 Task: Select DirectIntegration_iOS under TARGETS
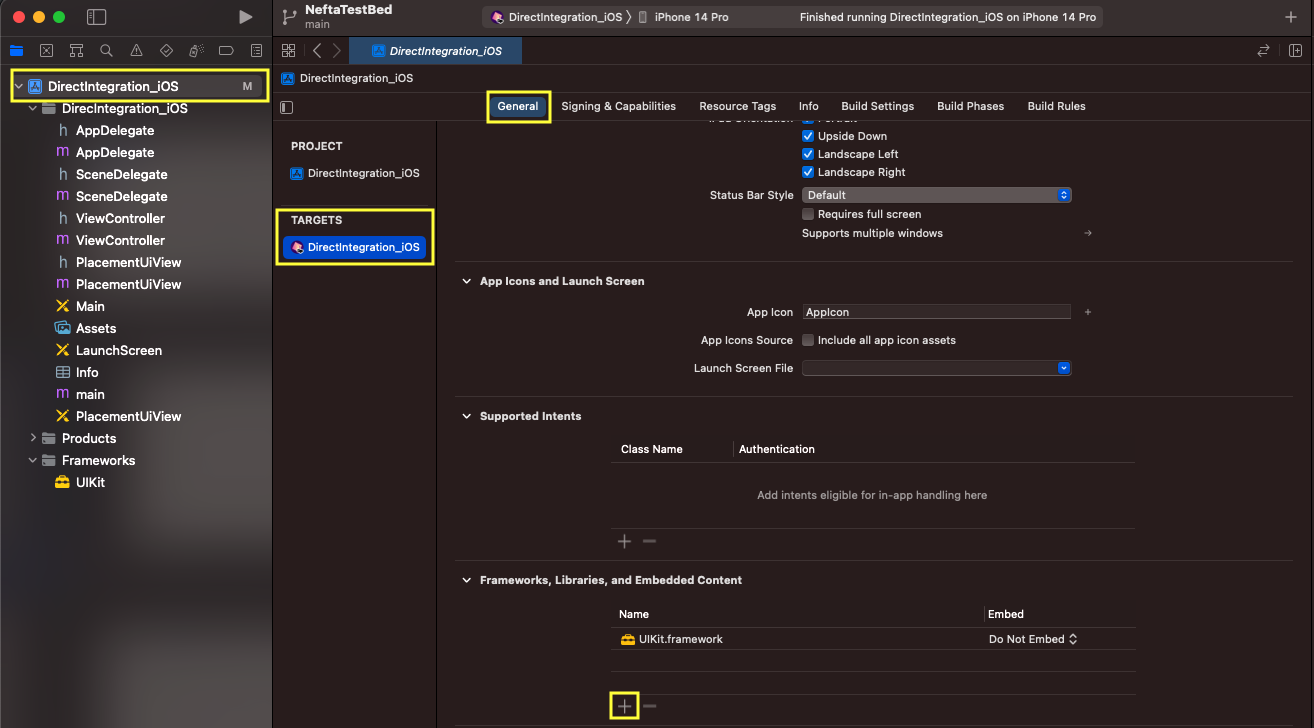[x=355, y=247]
